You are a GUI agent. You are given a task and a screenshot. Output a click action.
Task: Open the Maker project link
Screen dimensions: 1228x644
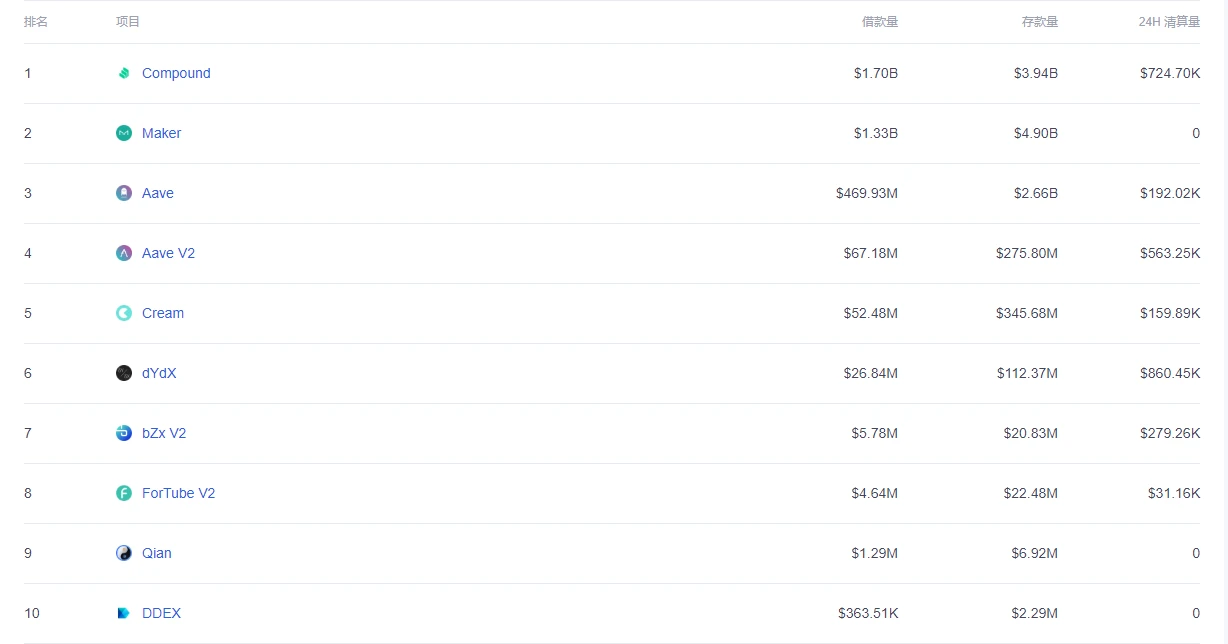(161, 133)
